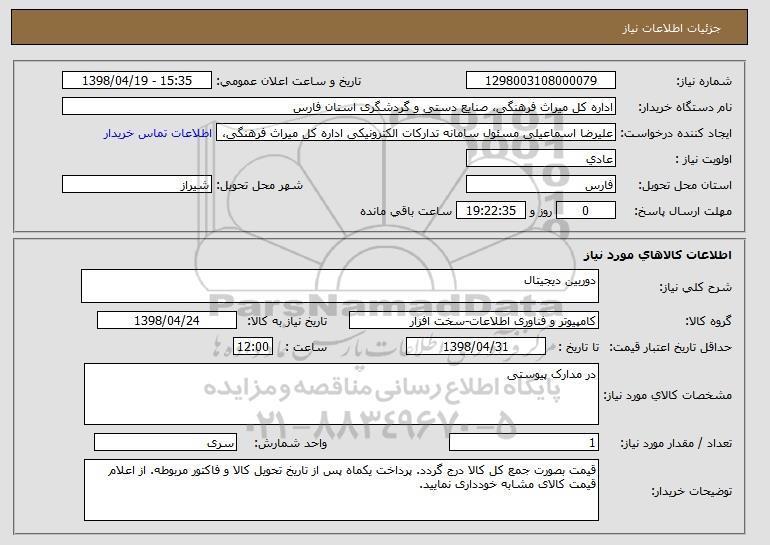770x545 pixels.
Task: Click the label ایجاد کننده درخواست
Action: [676, 133]
